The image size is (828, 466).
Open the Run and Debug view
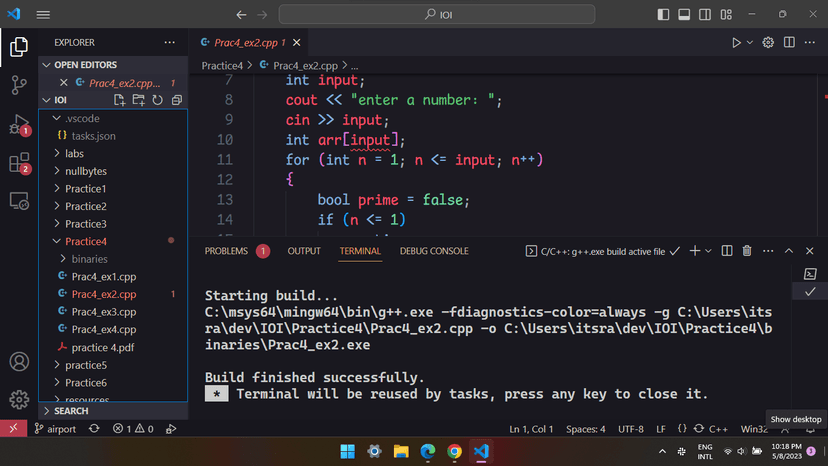point(19,125)
